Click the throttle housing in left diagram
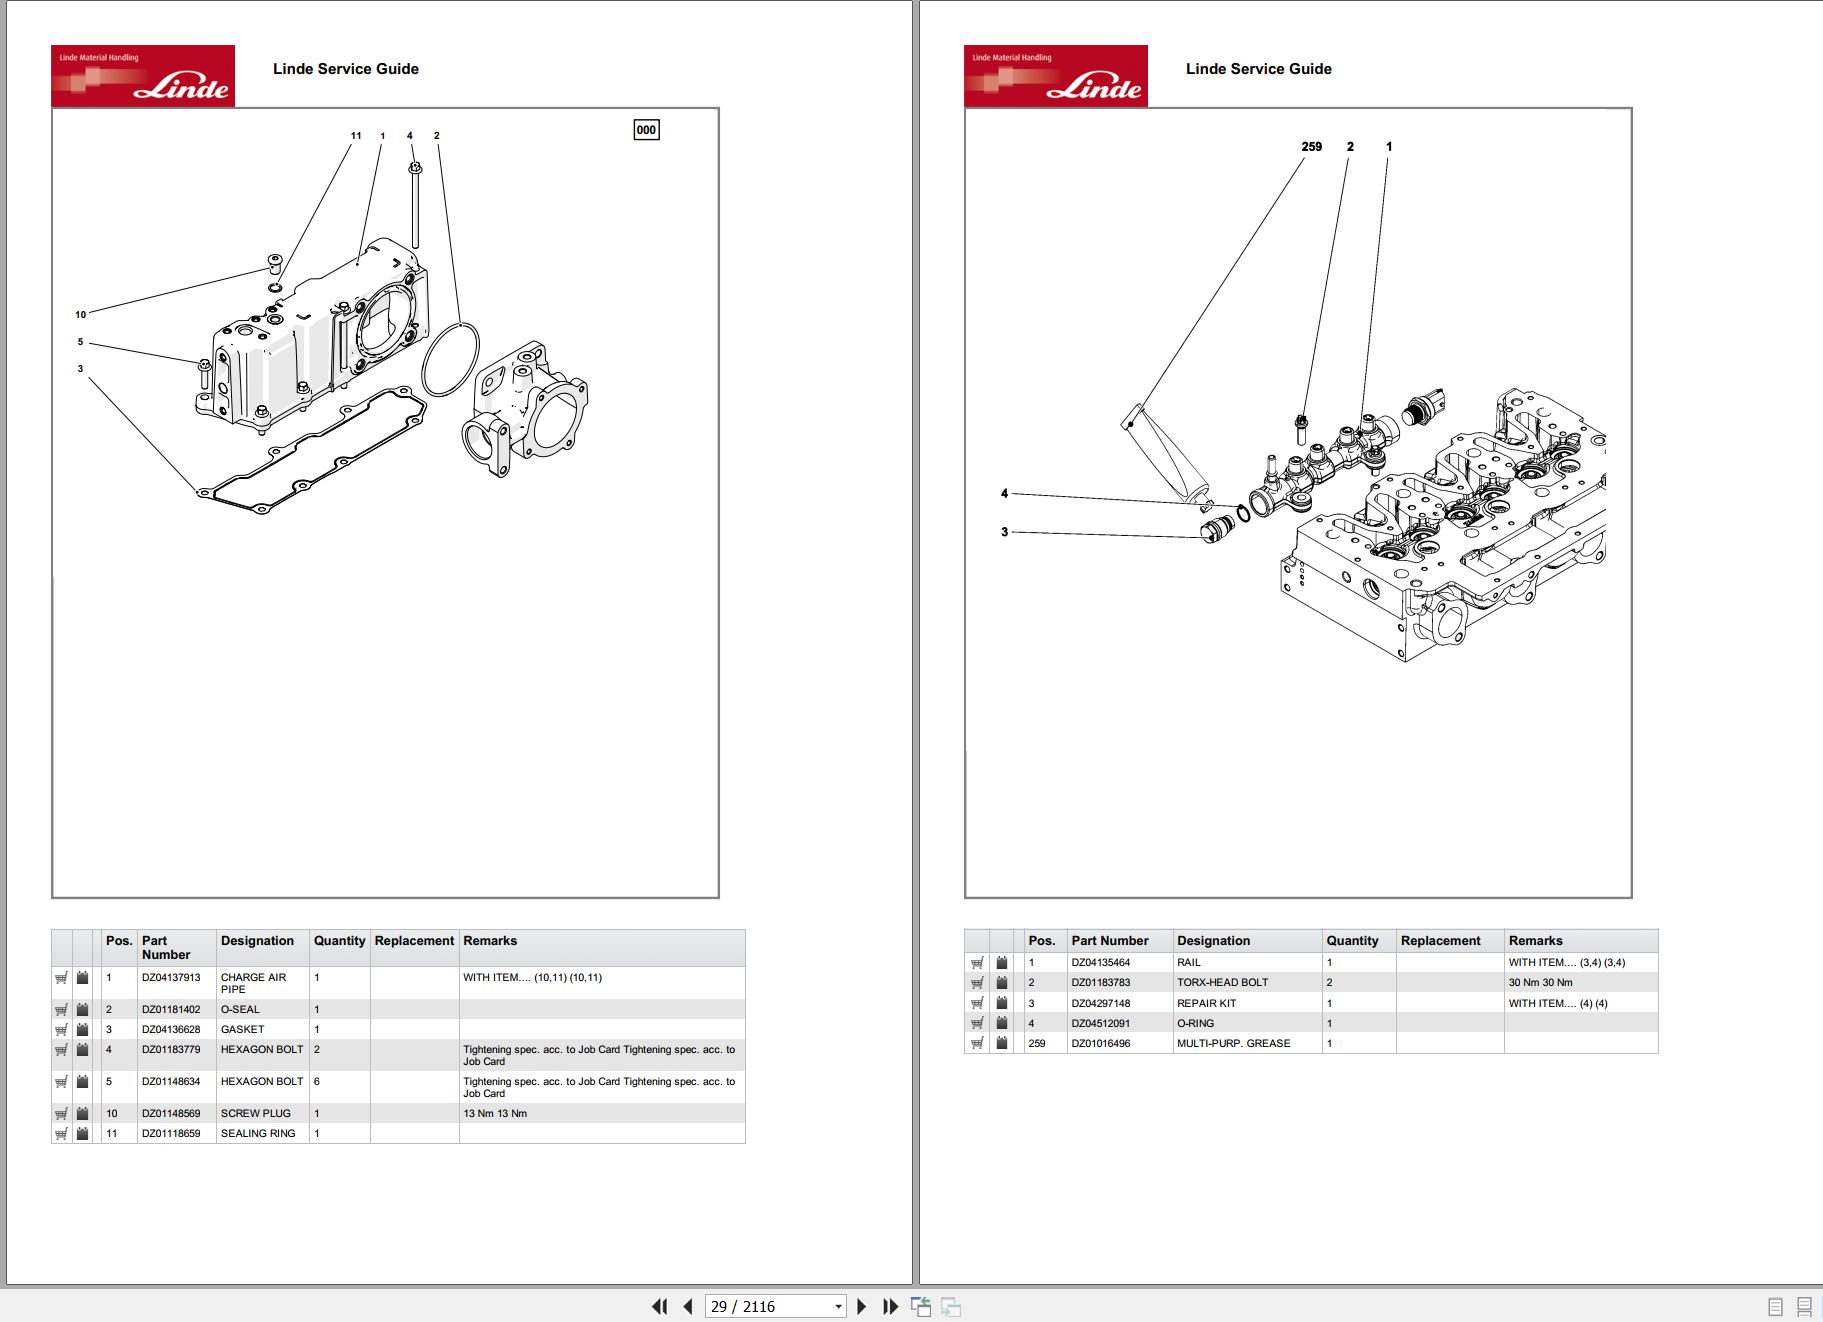The image size is (1823, 1322). 524,409
